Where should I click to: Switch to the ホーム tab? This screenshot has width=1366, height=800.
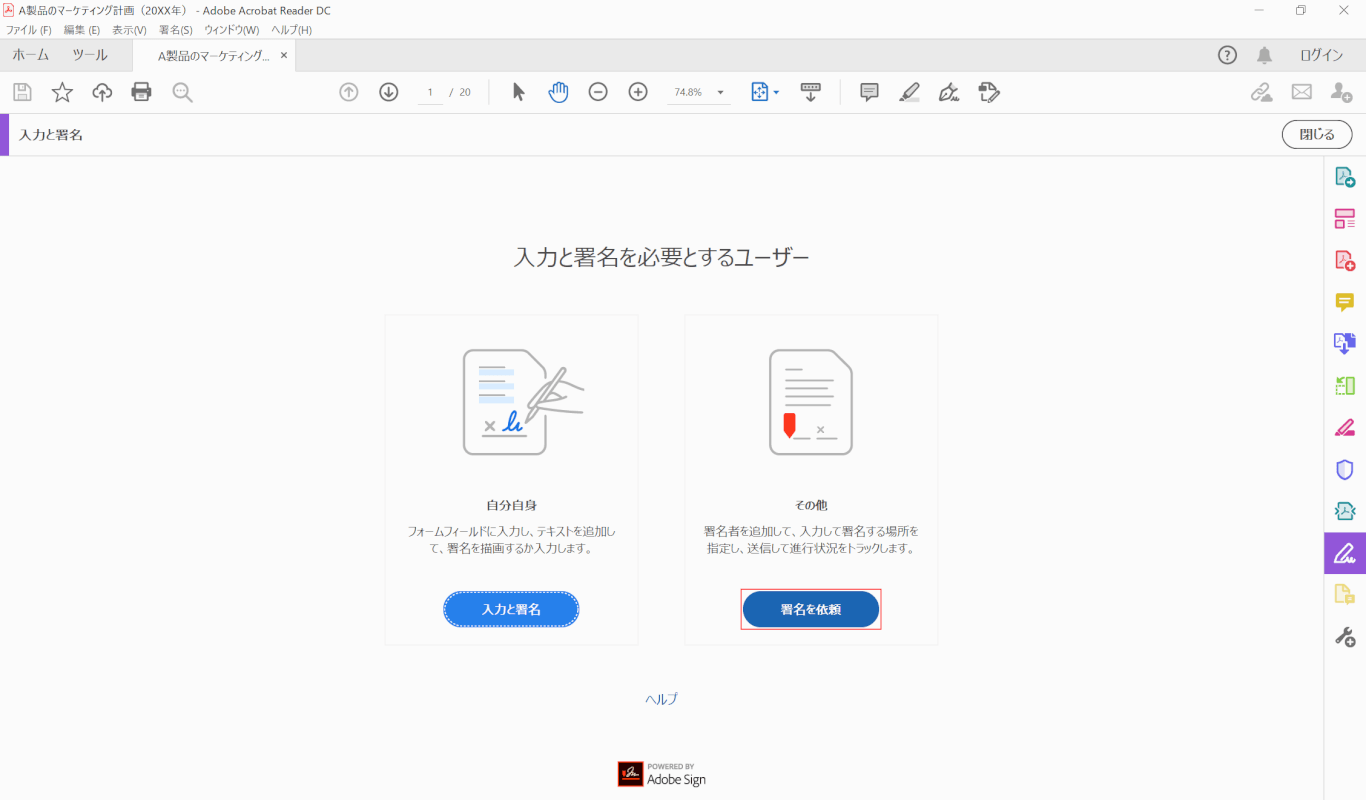tap(30, 55)
